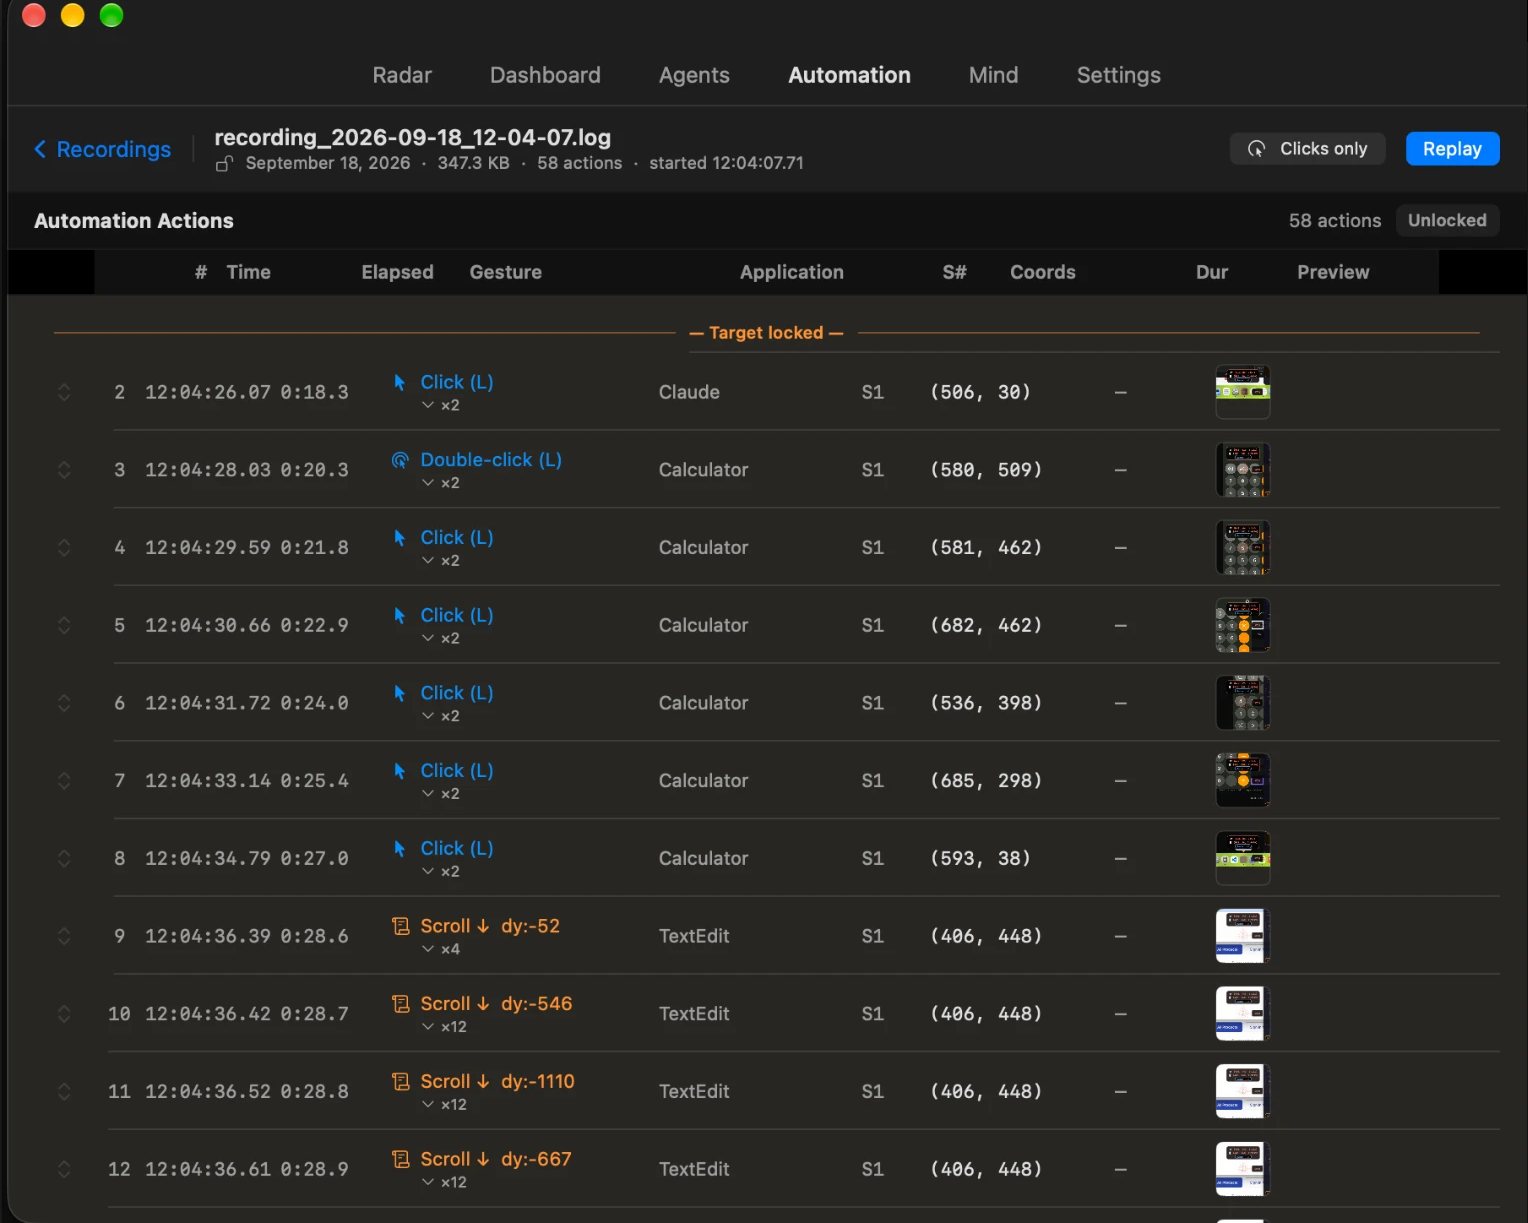
Task: Click the cursor icon in row 5
Action: [400, 615]
